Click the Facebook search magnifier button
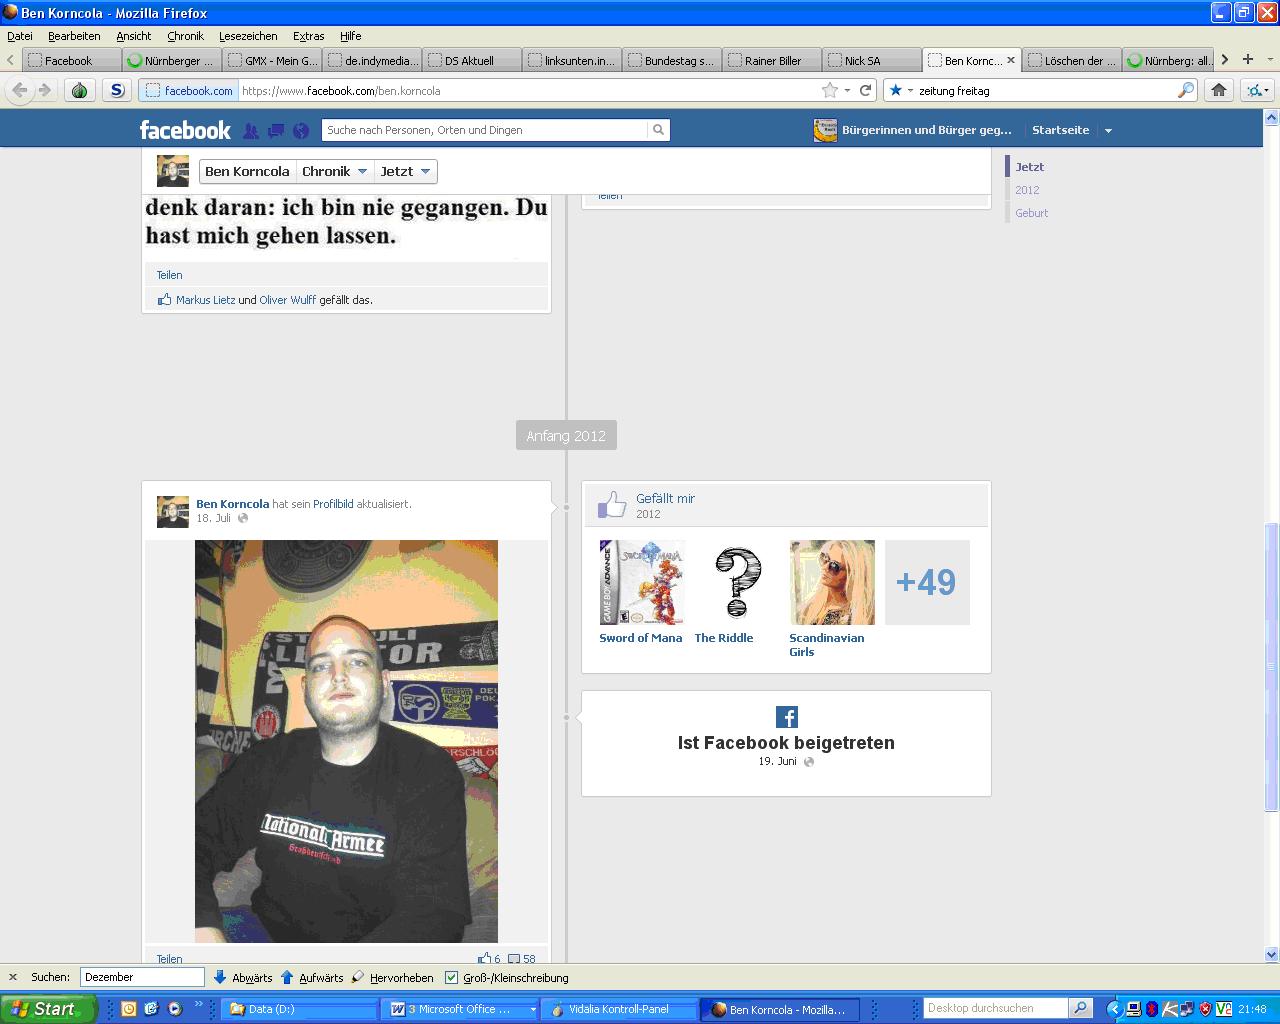 [x=658, y=130]
